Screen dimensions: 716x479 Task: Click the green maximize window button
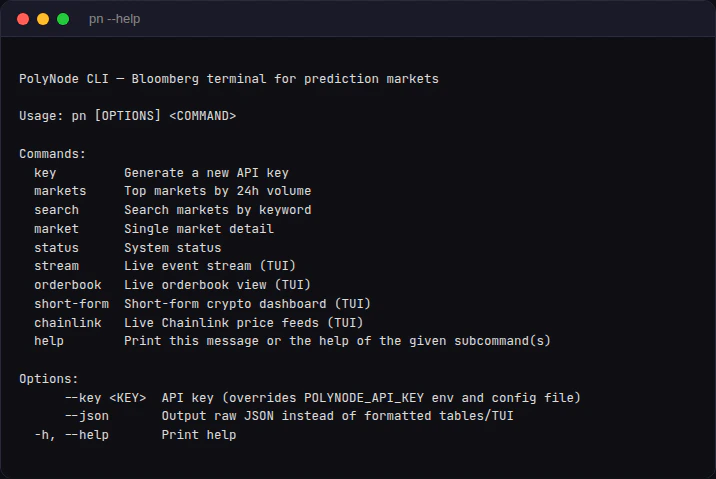click(63, 19)
